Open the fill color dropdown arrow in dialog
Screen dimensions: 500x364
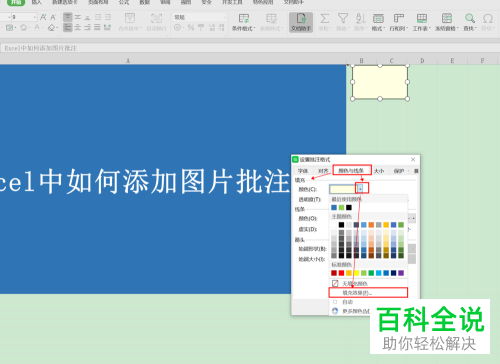click(x=360, y=189)
